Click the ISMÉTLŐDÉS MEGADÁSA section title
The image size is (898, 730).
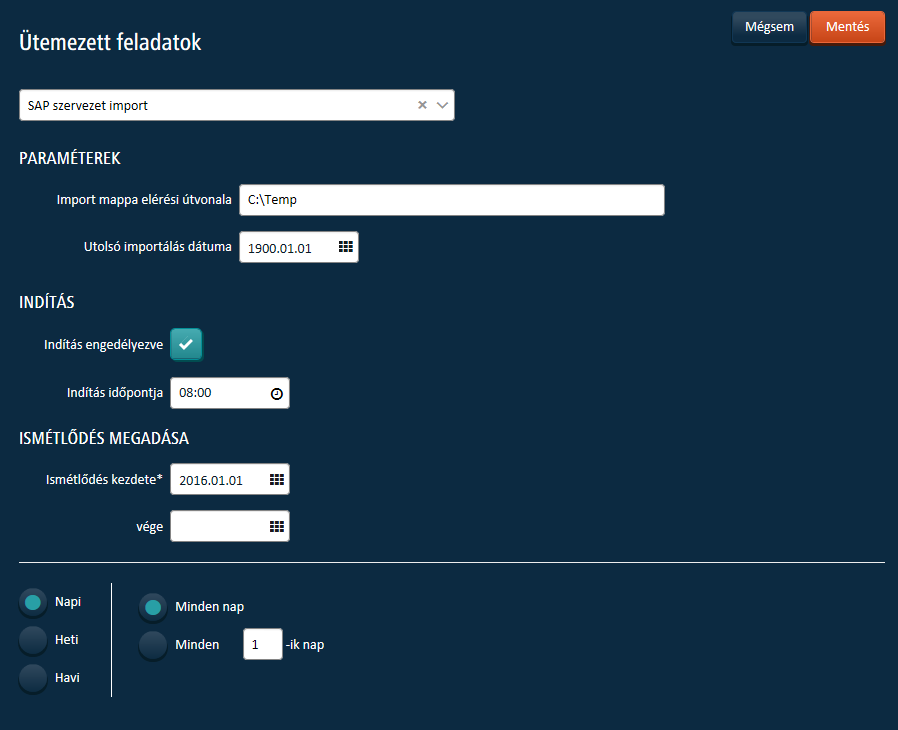click(x=104, y=438)
